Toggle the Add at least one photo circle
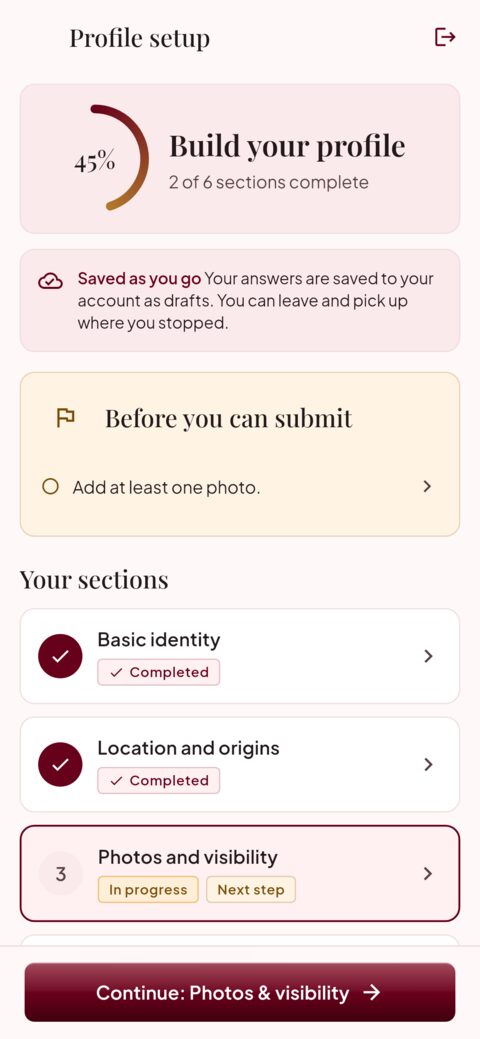The height and width of the screenshot is (1039, 480). pyautogui.click(x=50, y=487)
